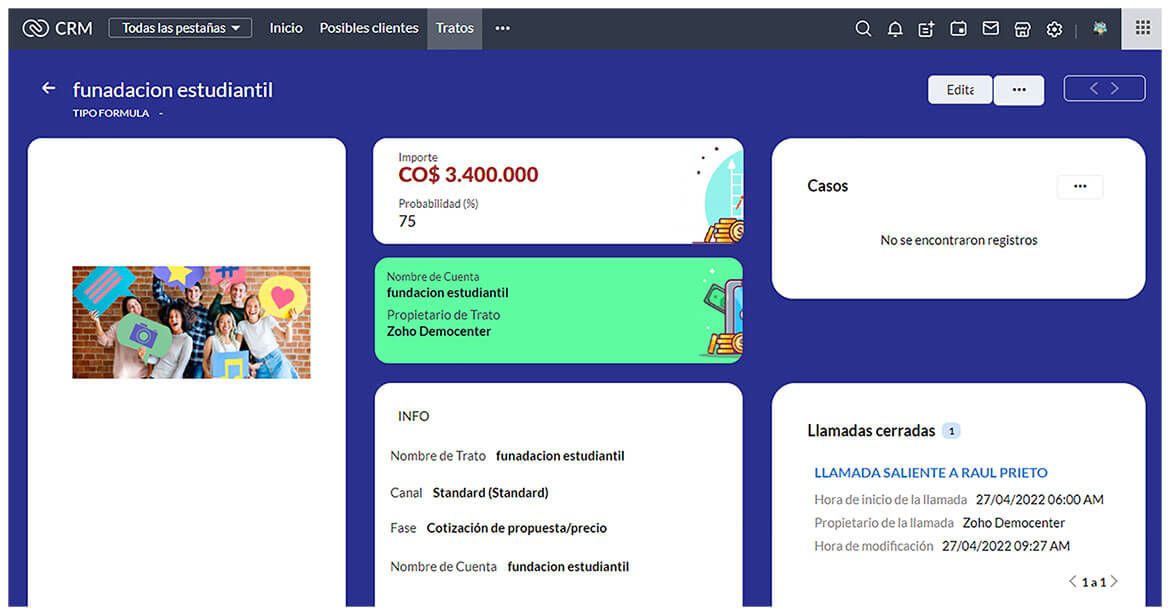Select the Tratos tab
This screenshot has height=615, width=1170.
[x=454, y=28]
